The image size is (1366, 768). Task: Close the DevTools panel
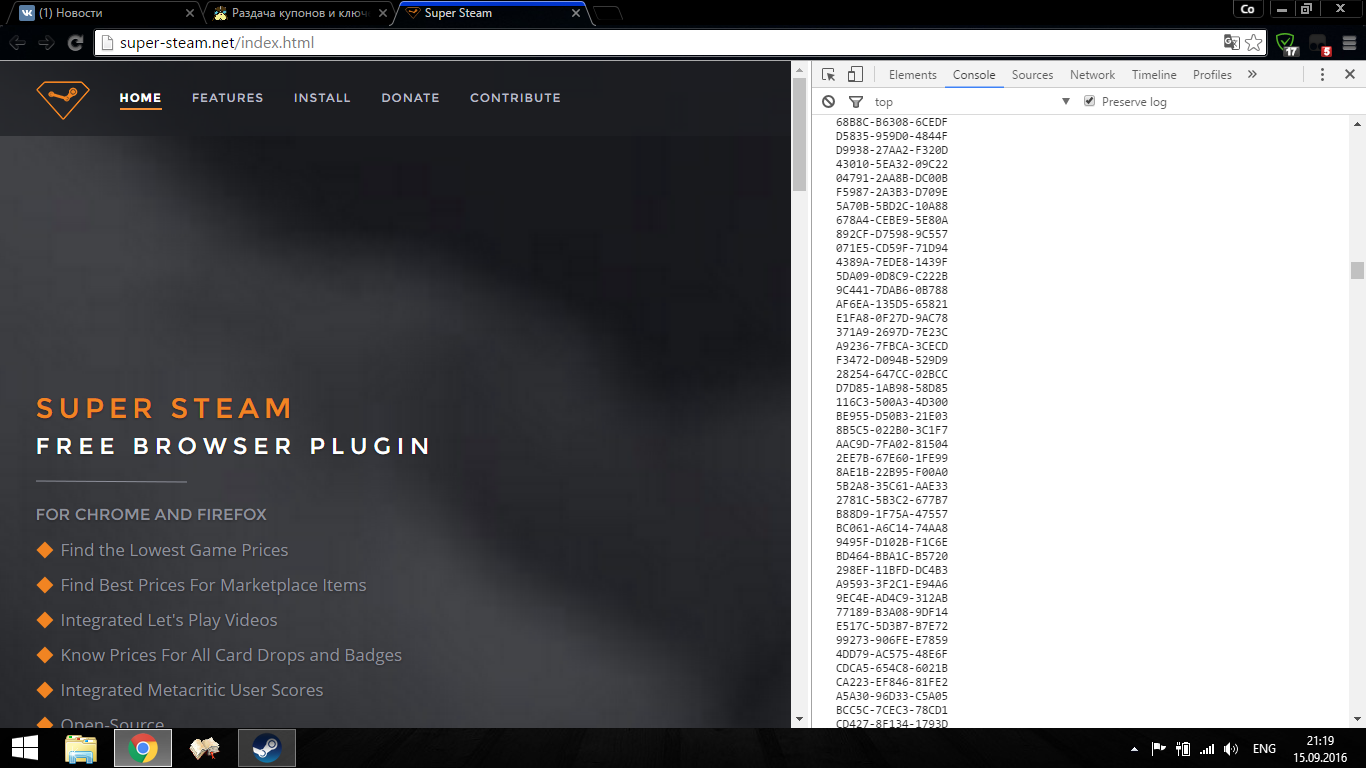pyautogui.click(x=1349, y=75)
